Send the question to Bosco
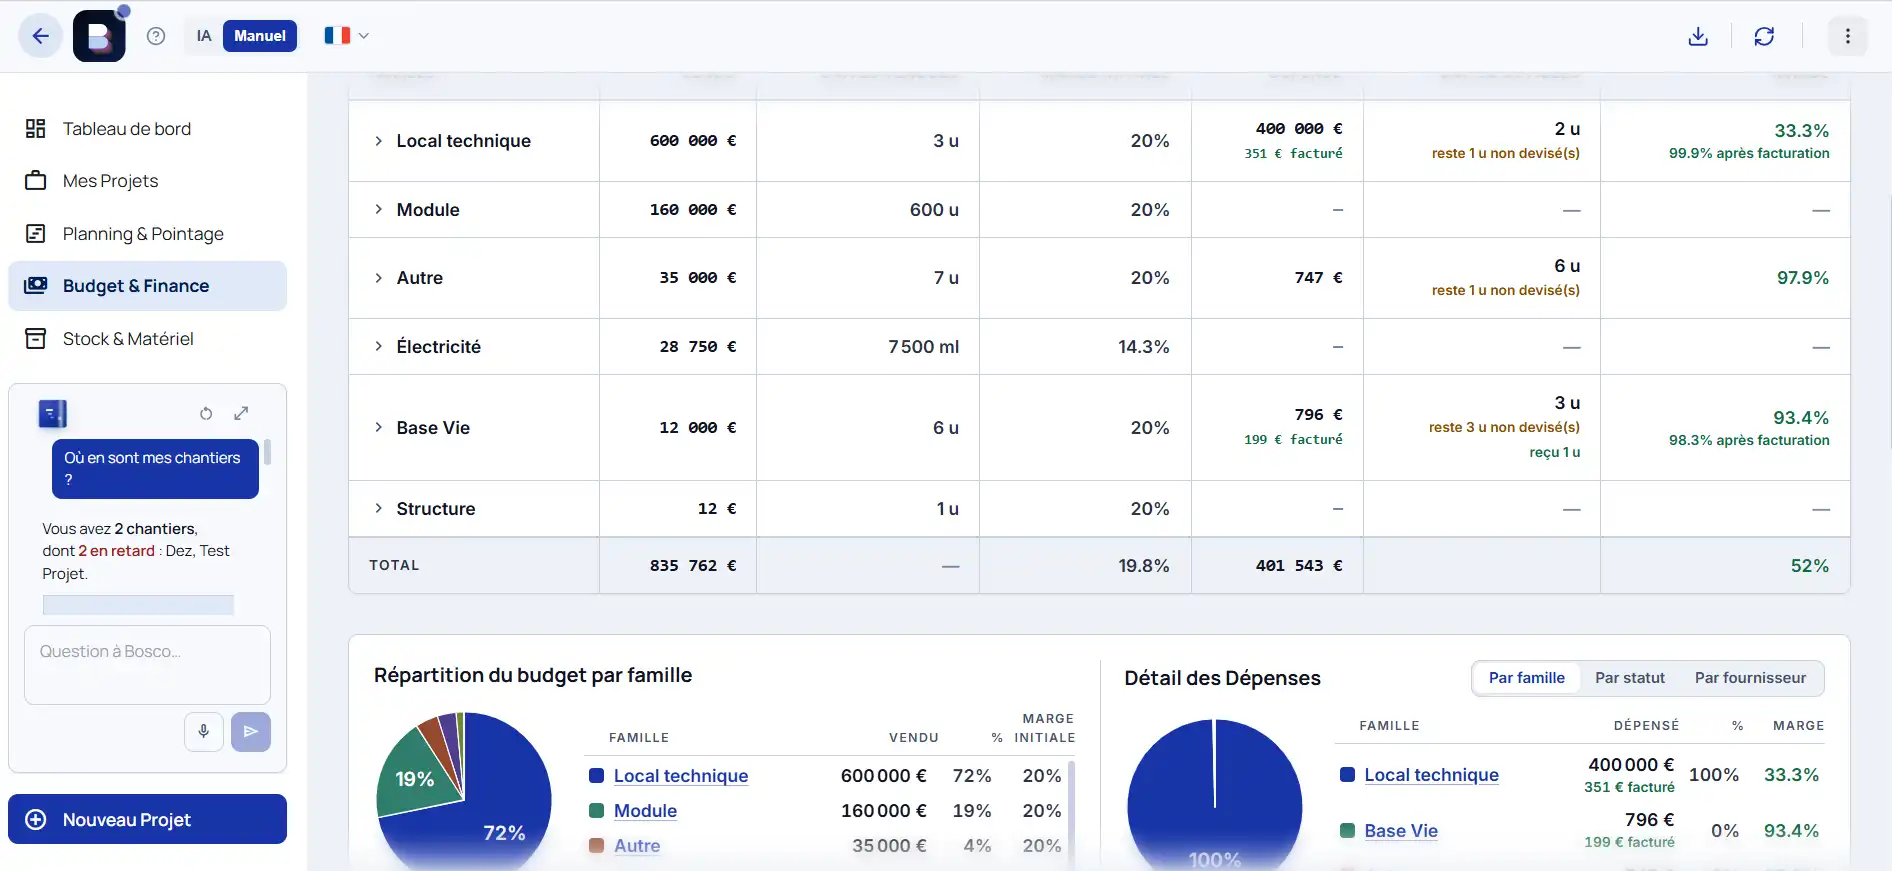 [251, 731]
